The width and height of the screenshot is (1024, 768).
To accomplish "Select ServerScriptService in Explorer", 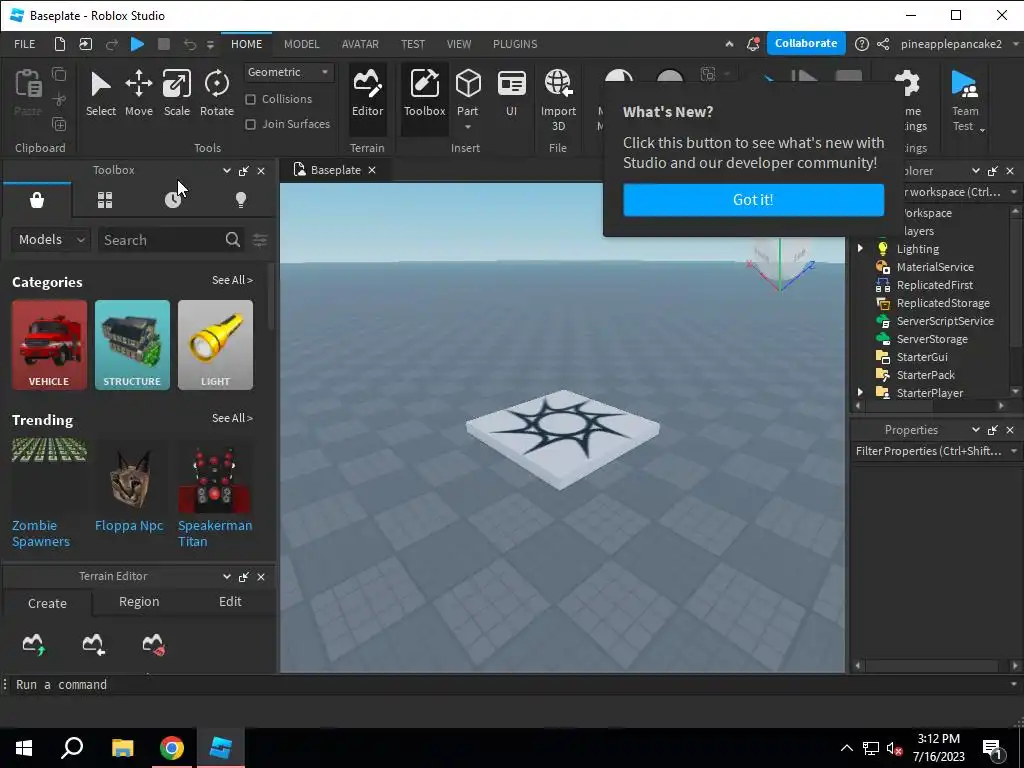I will [x=945, y=321].
